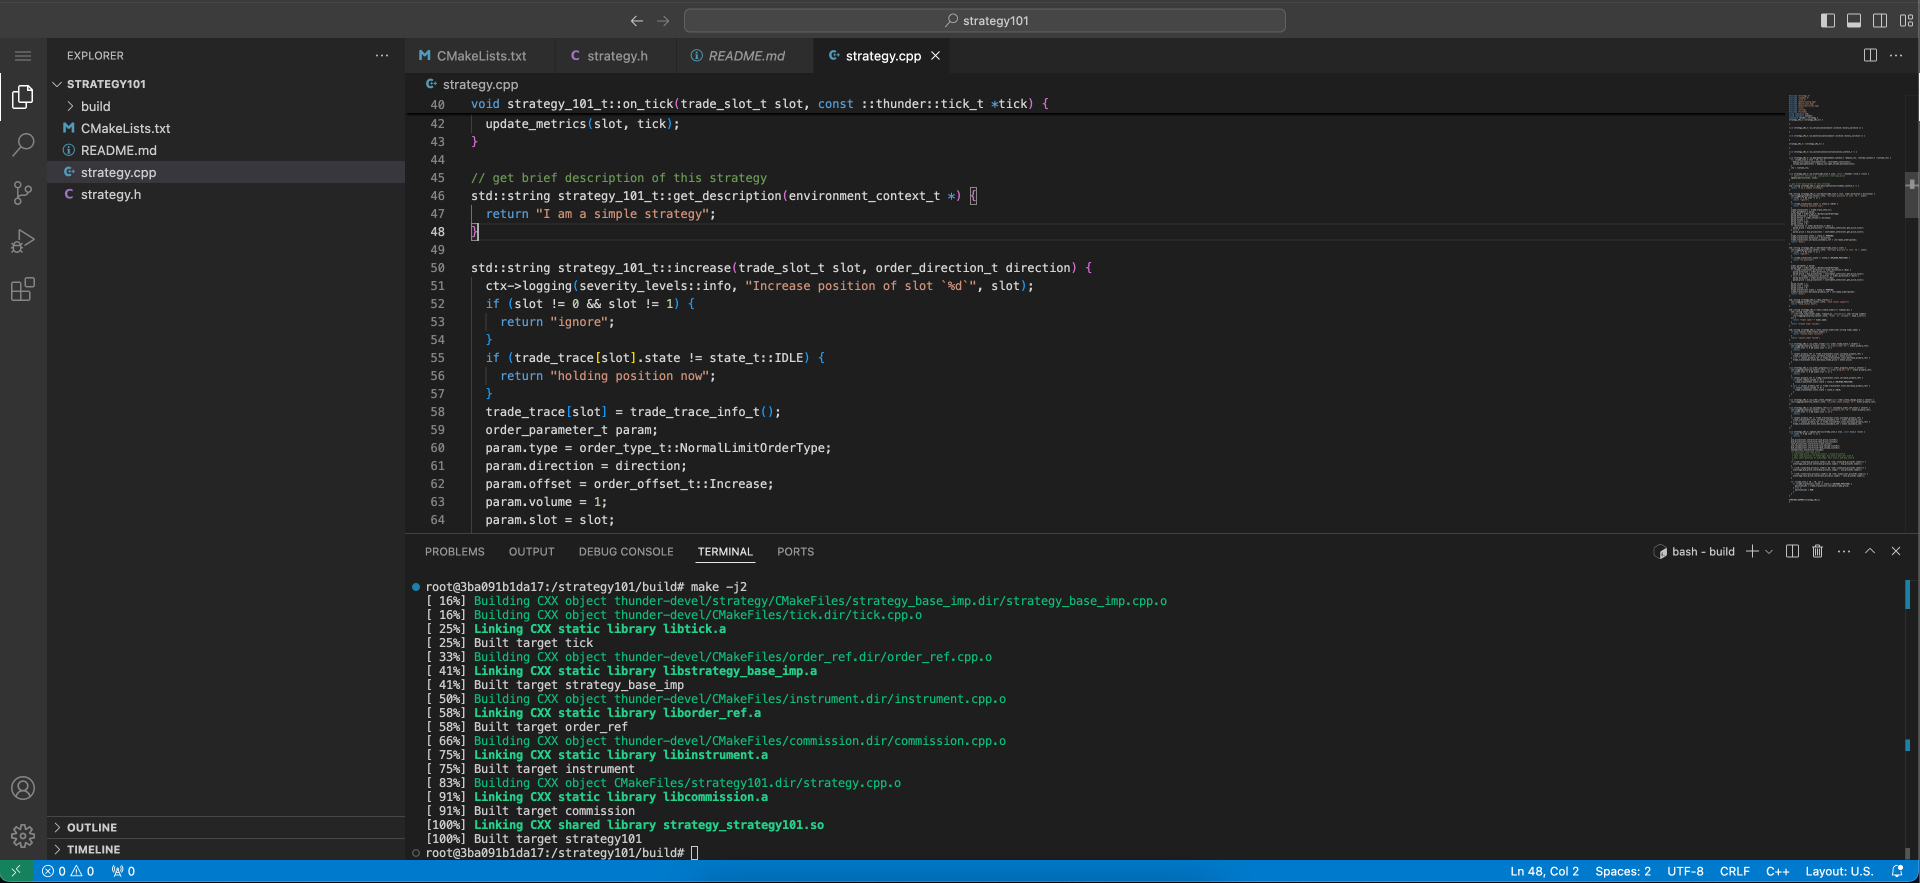The width and height of the screenshot is (1920, 883).
Task: Open strategy.h in the Explorer tree
Action: coord(226,194)
